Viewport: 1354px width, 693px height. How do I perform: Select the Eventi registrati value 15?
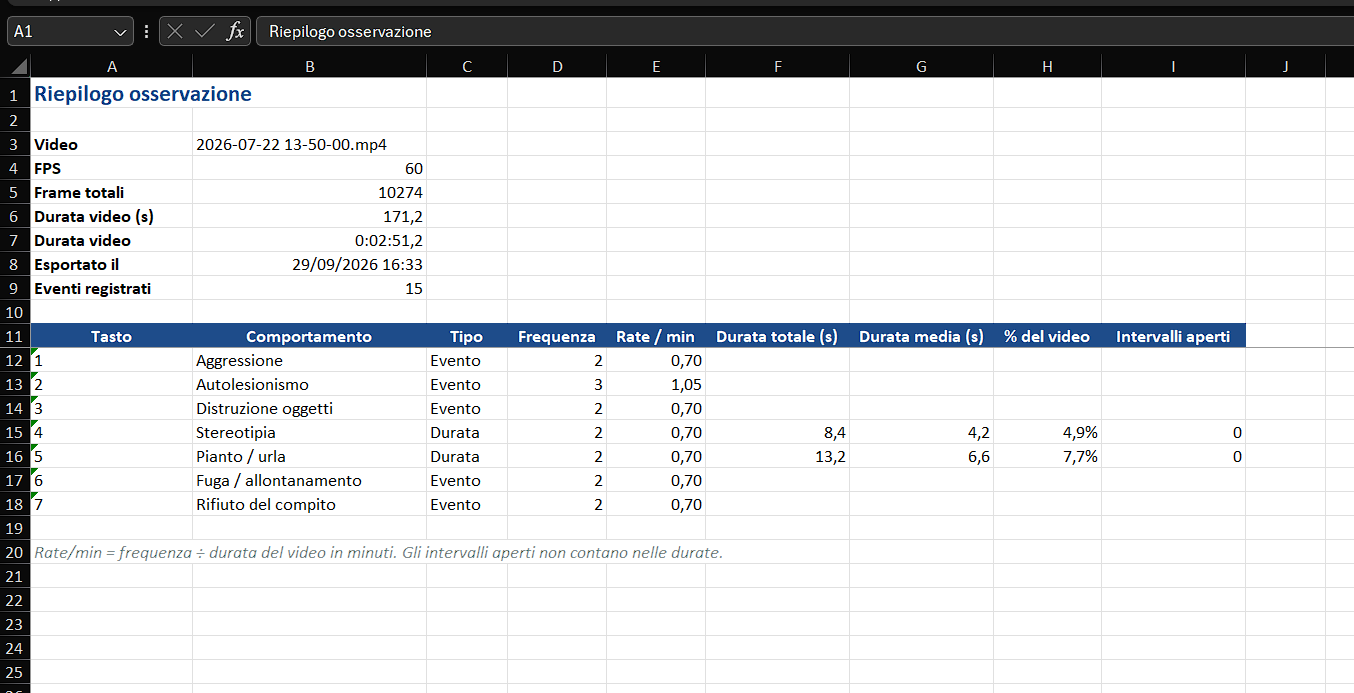click(309, 288)
